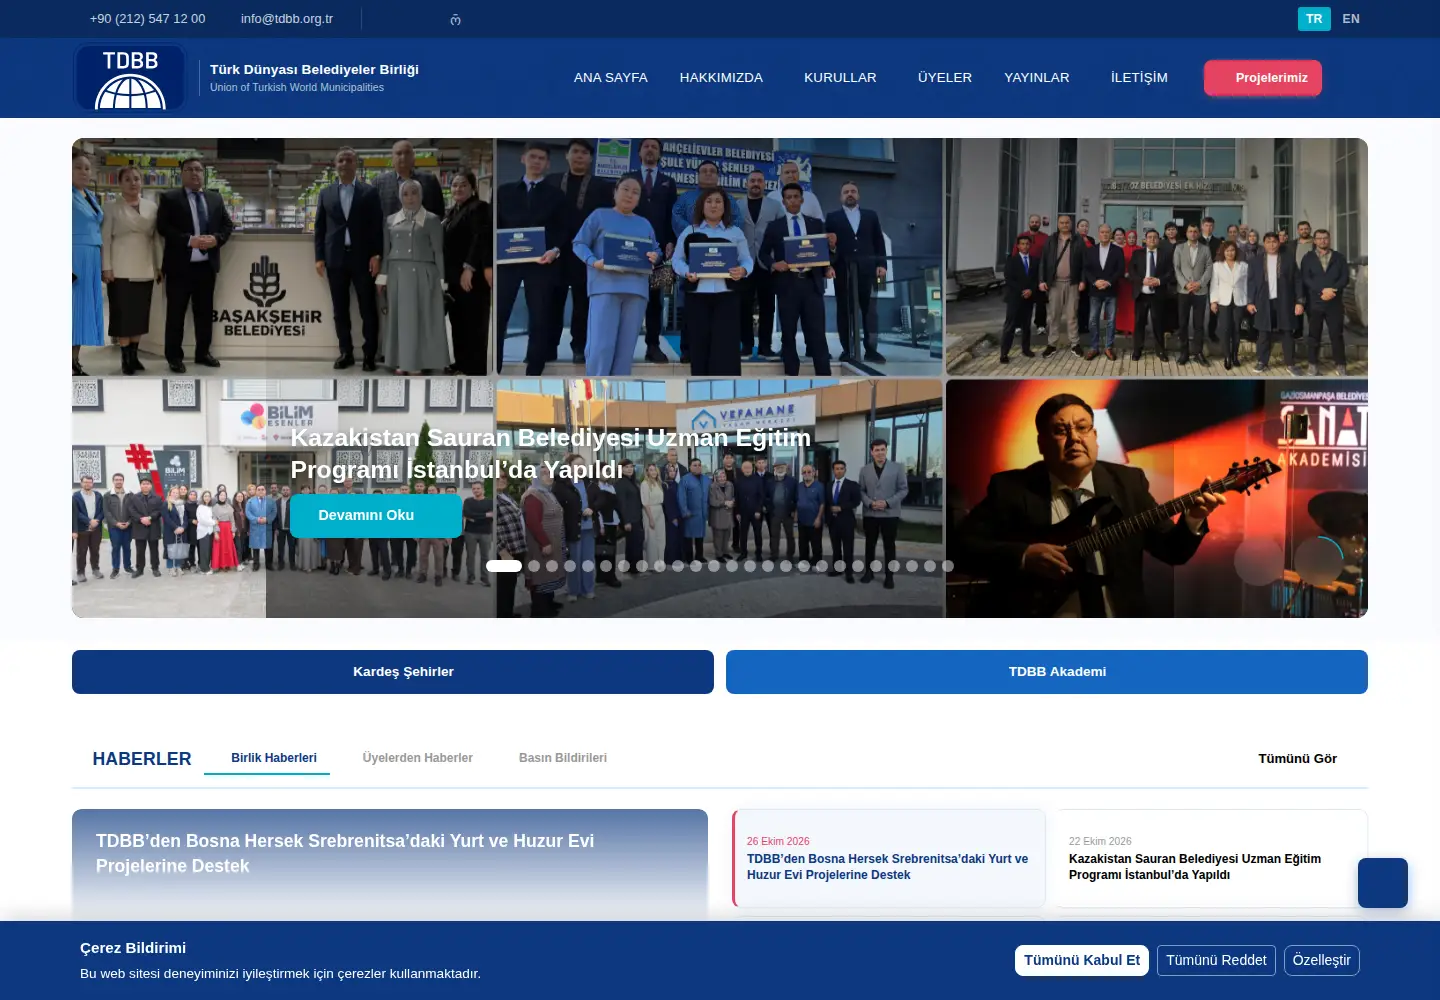Open cookie settings with Özelleştir
The image size is (1440, 1000).
[x=1322, y=960]
